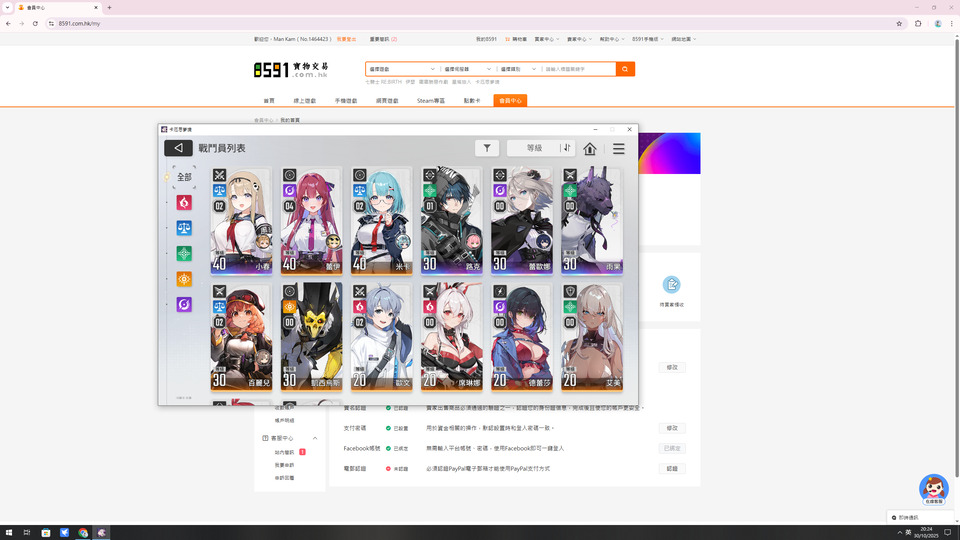Viewport: 960px width, 540px height.
Task: Click the orange search magnifier button
Action: click(625, 69)
